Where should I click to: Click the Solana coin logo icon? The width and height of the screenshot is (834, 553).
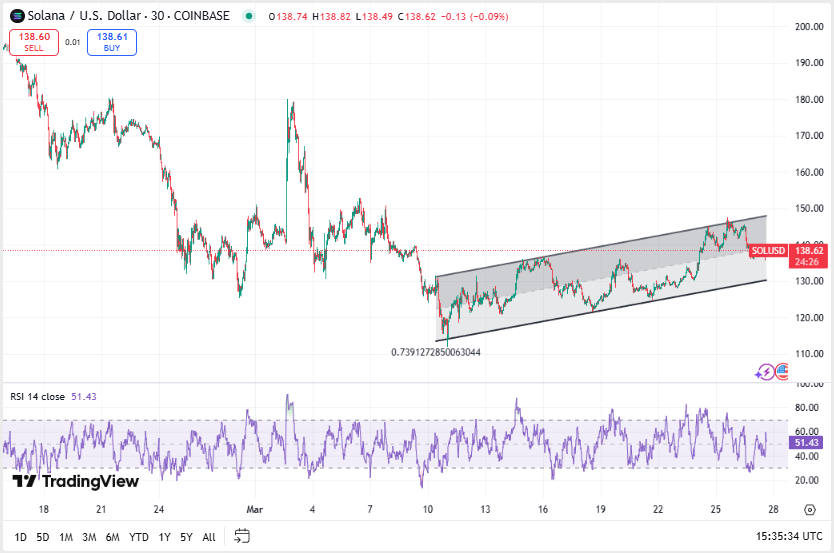17,16
